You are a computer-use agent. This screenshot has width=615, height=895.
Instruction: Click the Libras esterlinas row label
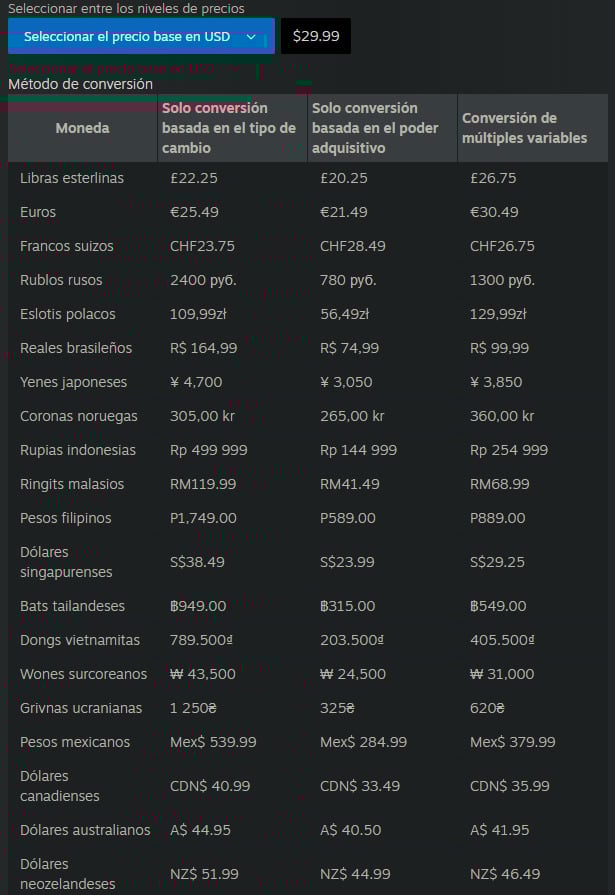[72, 178]
